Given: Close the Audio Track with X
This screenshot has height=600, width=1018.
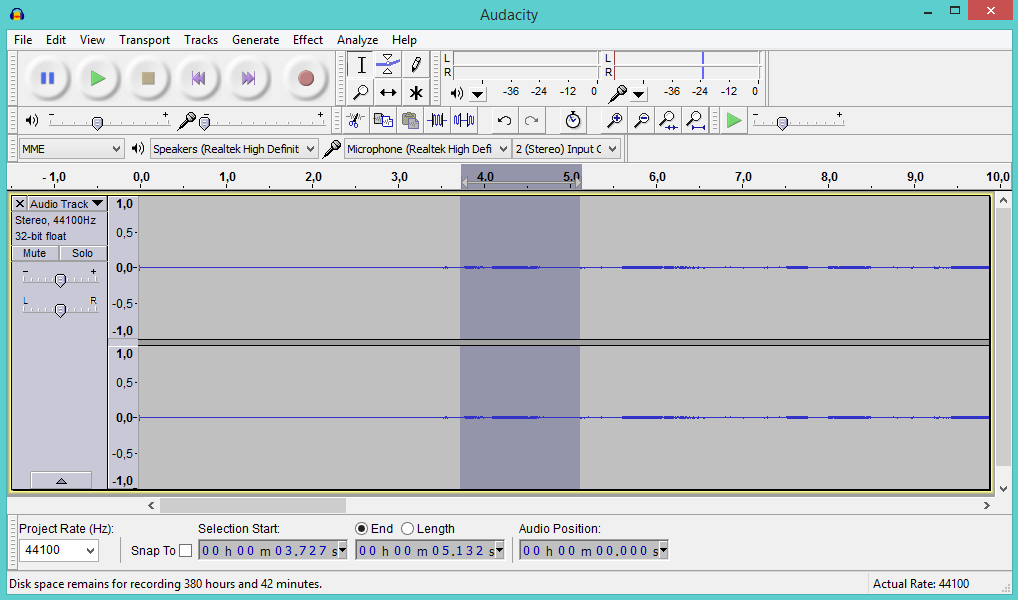Looking at the screenshot, I should [x=20, y=204].
